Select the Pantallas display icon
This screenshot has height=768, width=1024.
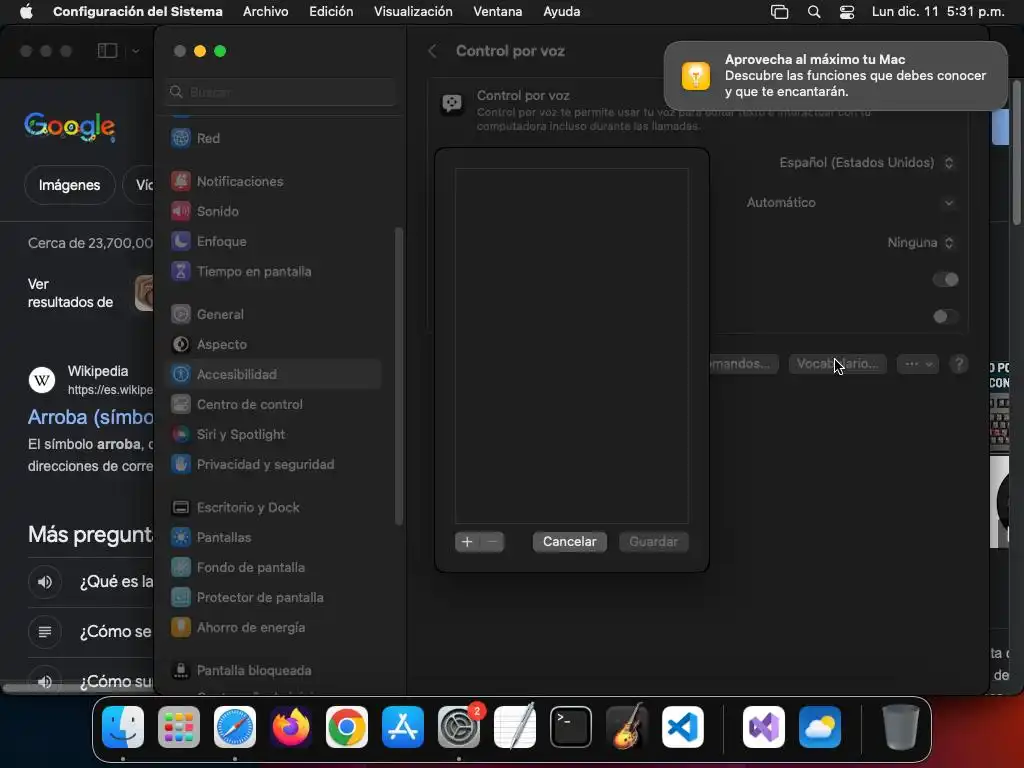click(x=181, y=537)
